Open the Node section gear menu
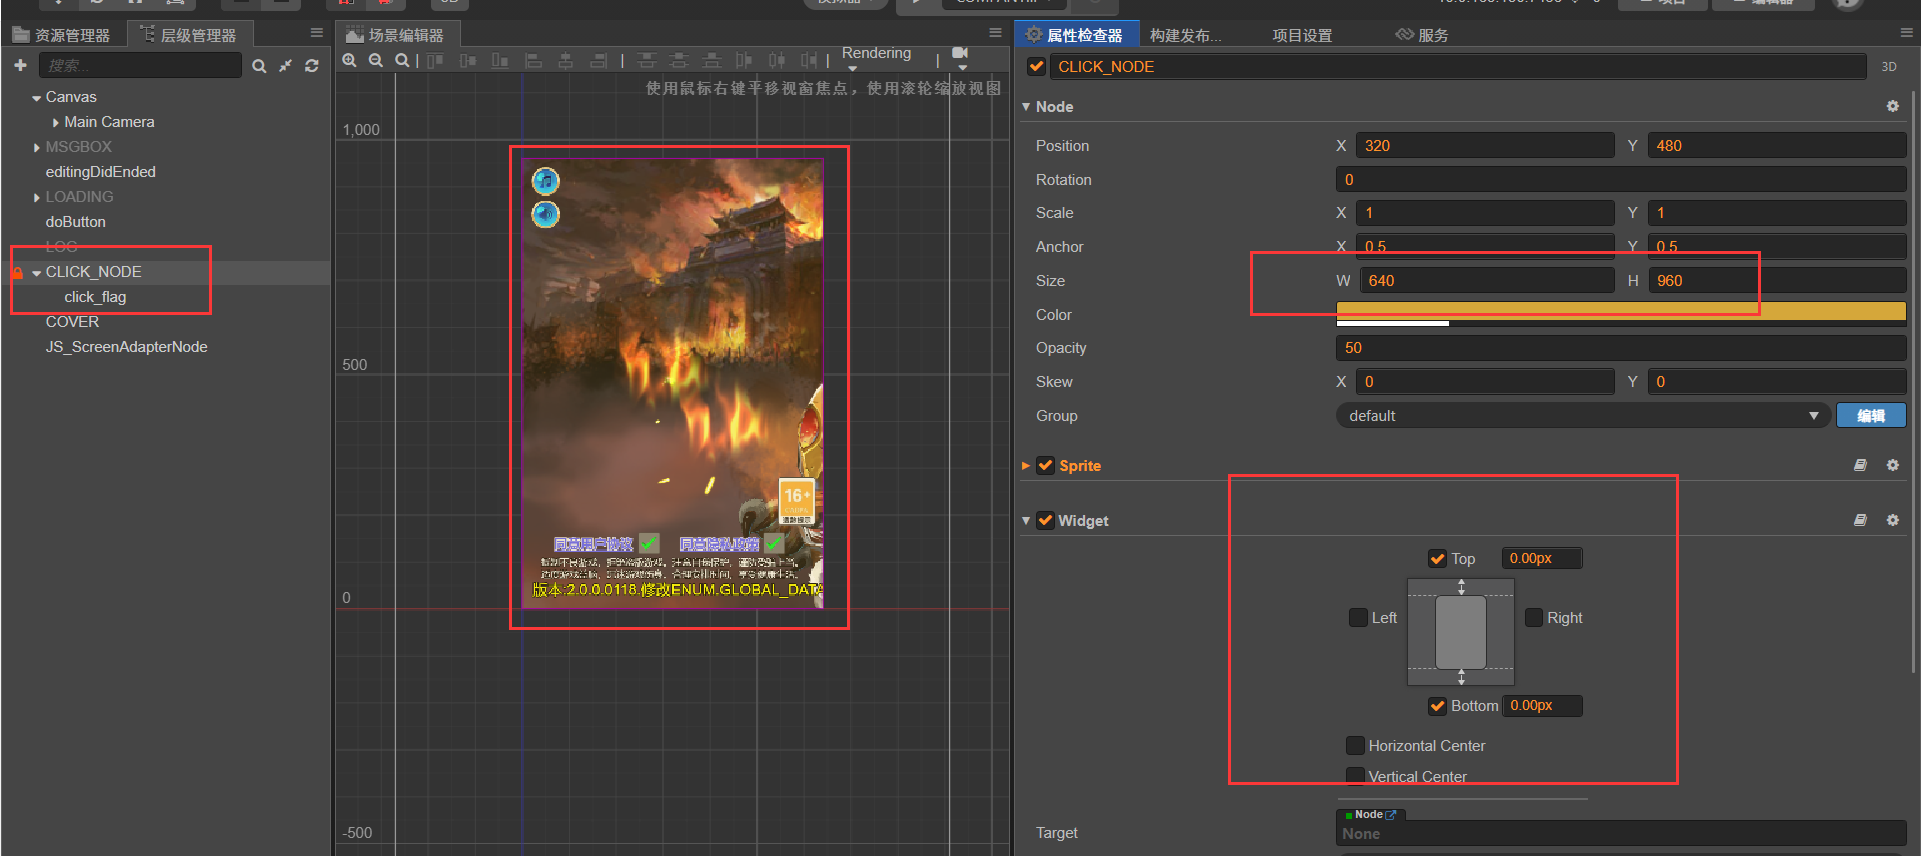The image size is (1921, 856). (x=1893, y=106)
